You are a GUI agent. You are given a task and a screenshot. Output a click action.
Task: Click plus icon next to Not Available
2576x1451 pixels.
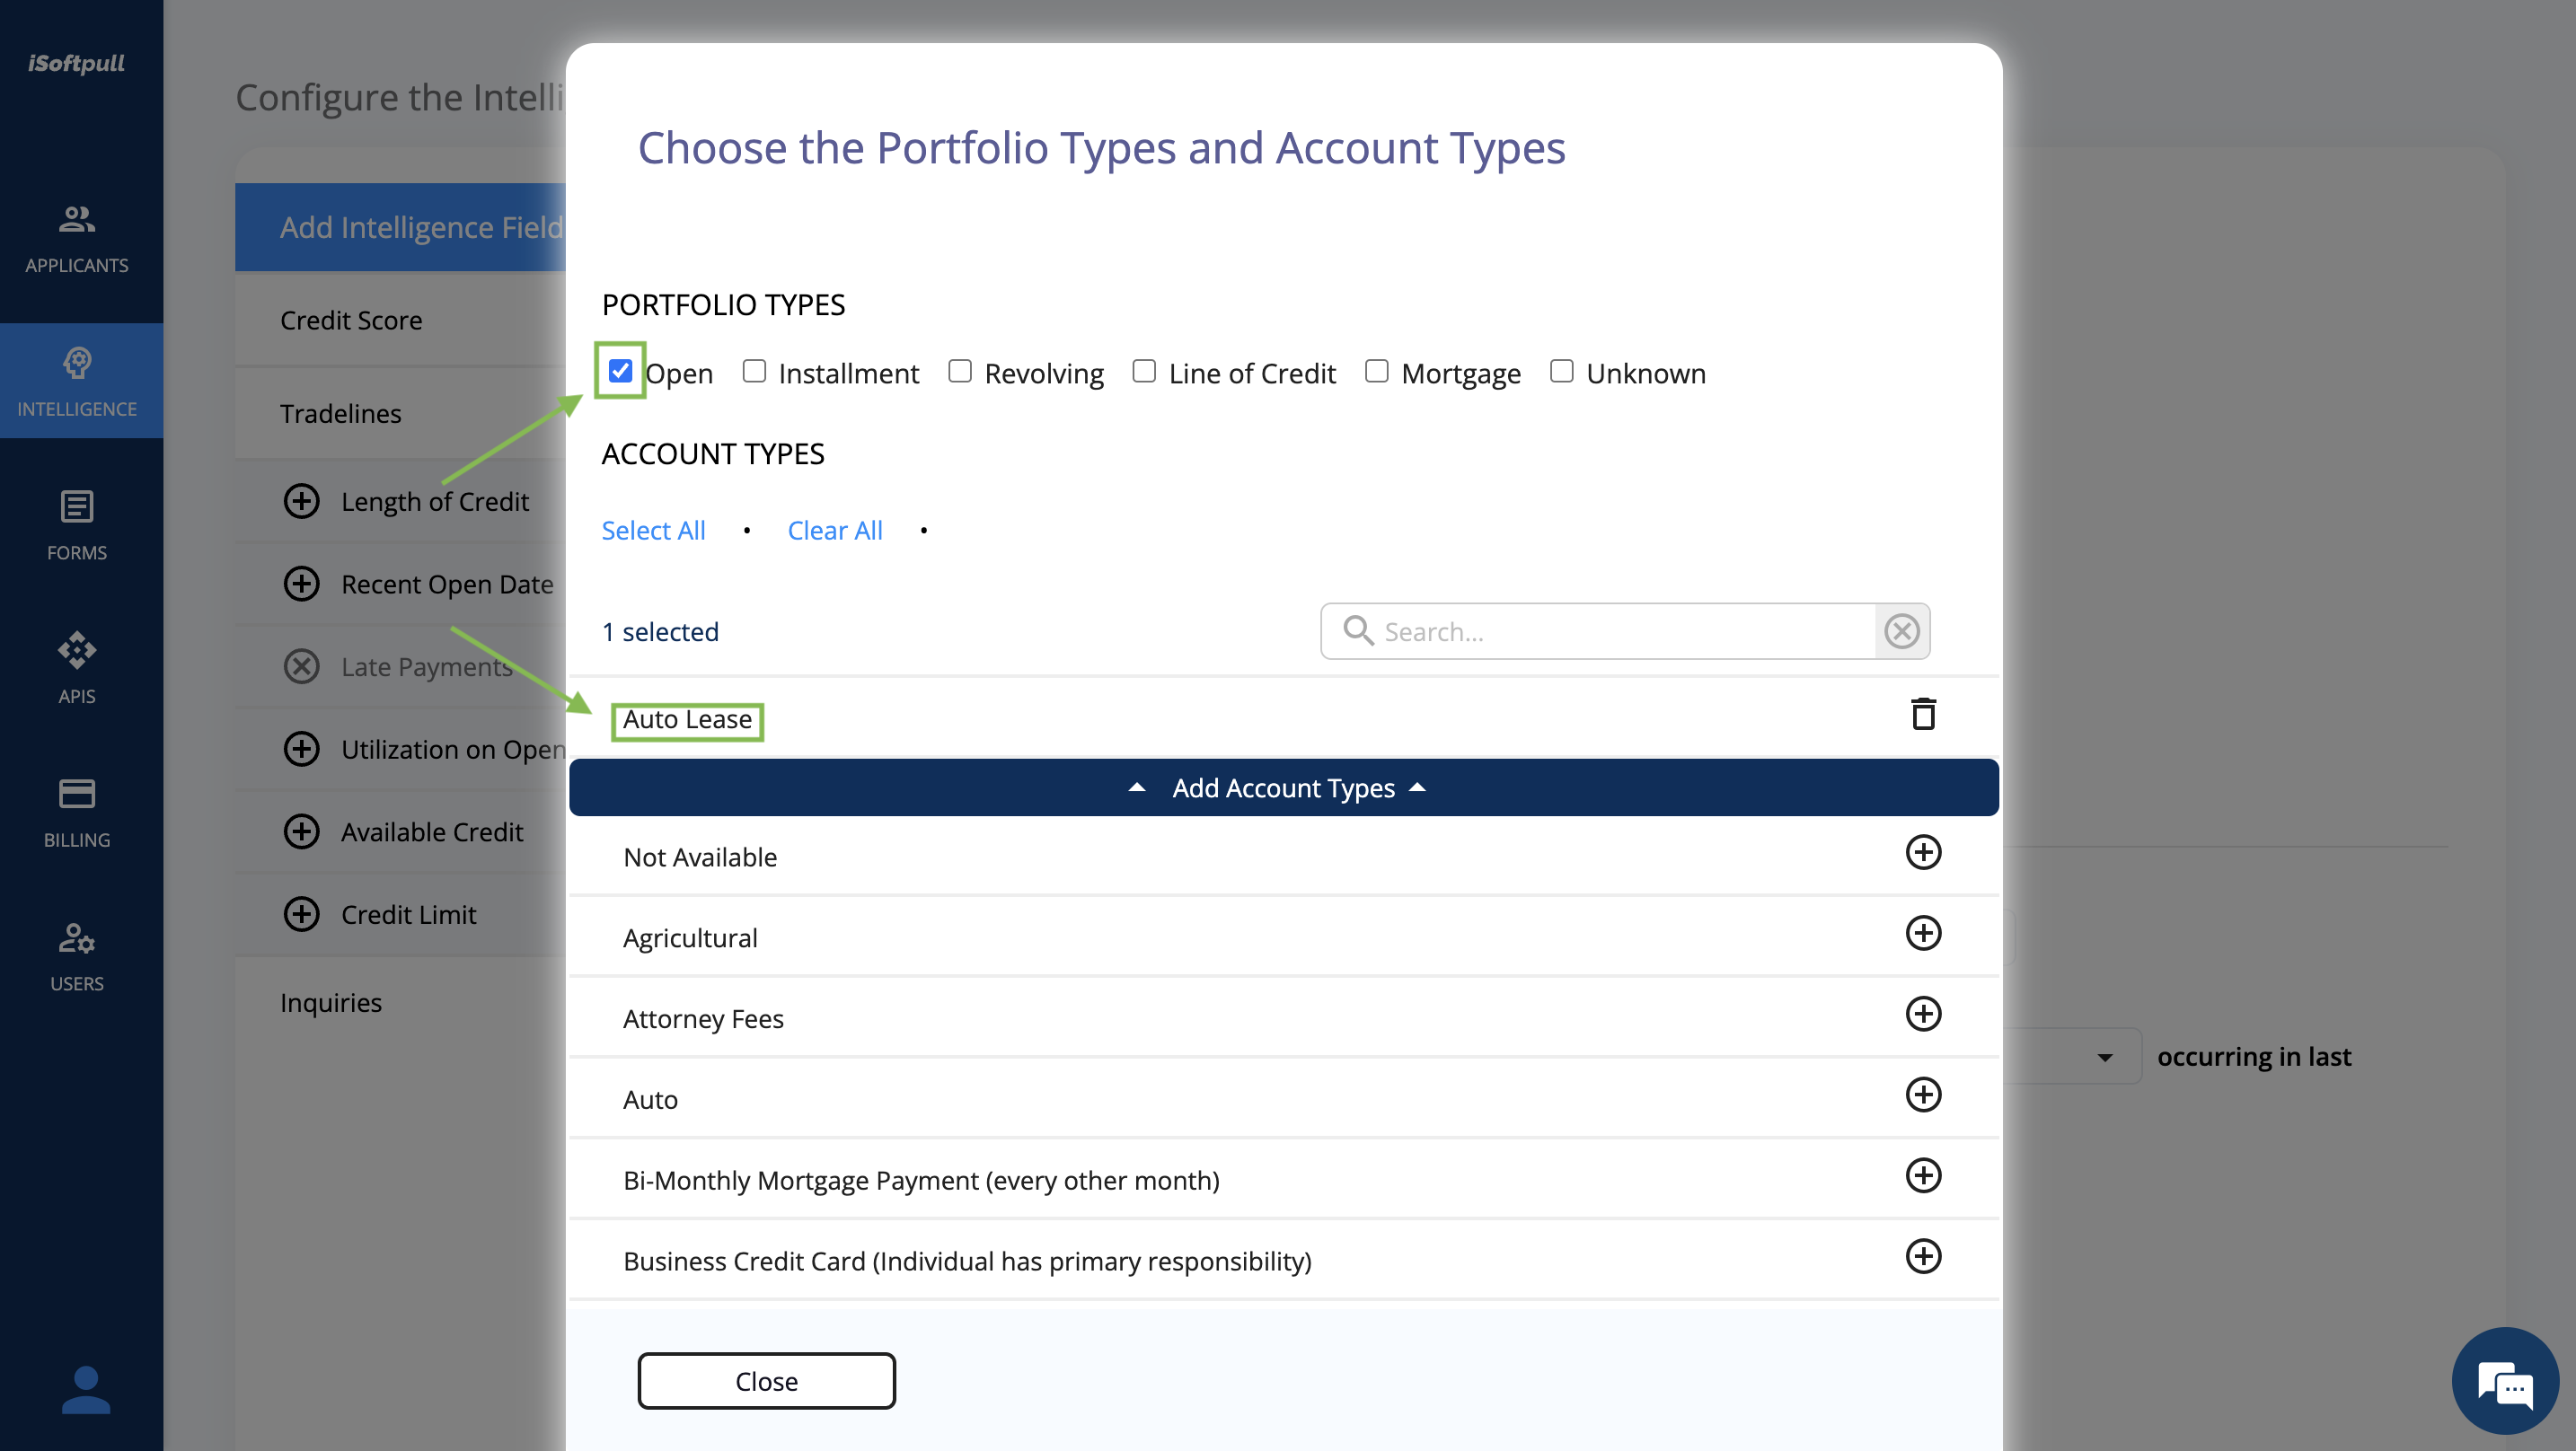coord(1922,852)
